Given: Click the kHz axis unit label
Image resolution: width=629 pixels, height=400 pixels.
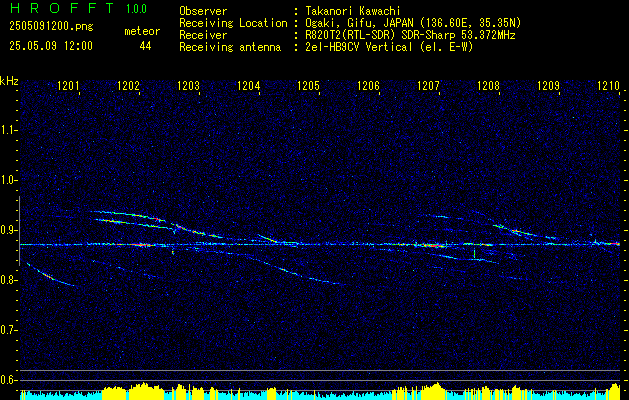Looking at the screenshot, I should click(9, 81).
